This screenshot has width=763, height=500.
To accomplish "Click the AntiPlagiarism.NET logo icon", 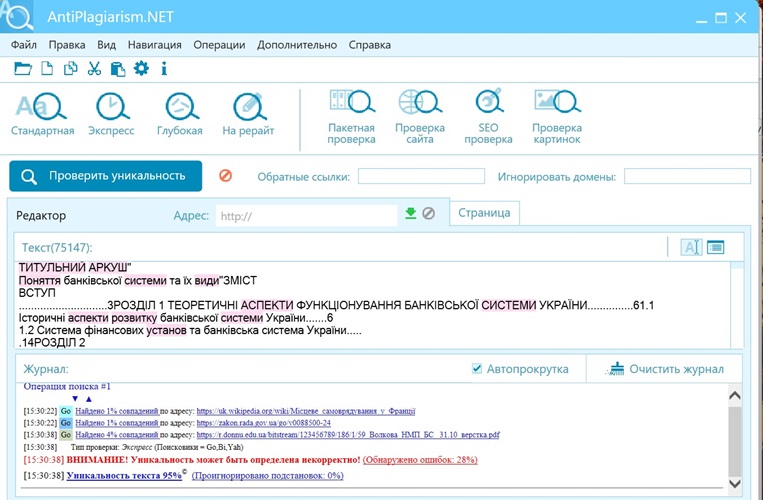I will [17, 16].
